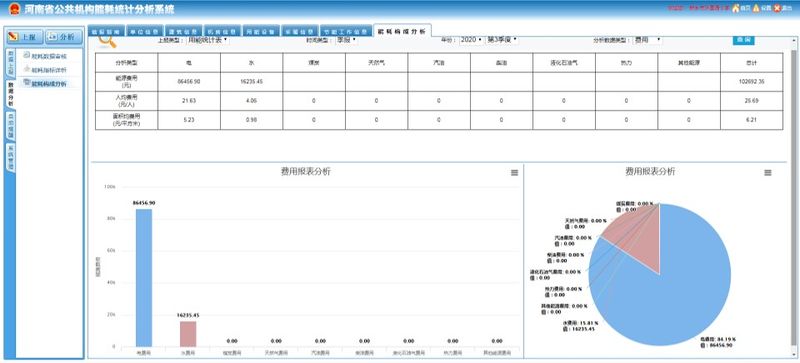Switch to the 单位信息 tab

(145, 31)
